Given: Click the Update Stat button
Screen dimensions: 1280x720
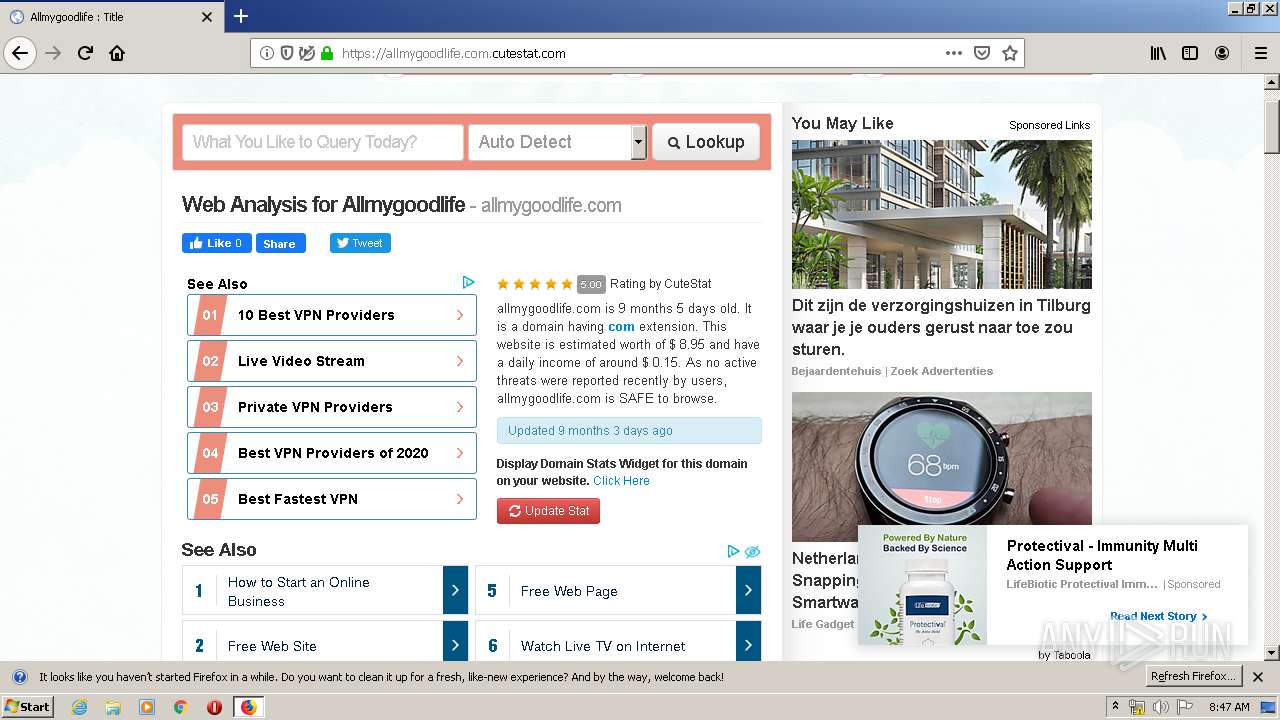Looking at the screenshot, I should [x=548, y=511].
